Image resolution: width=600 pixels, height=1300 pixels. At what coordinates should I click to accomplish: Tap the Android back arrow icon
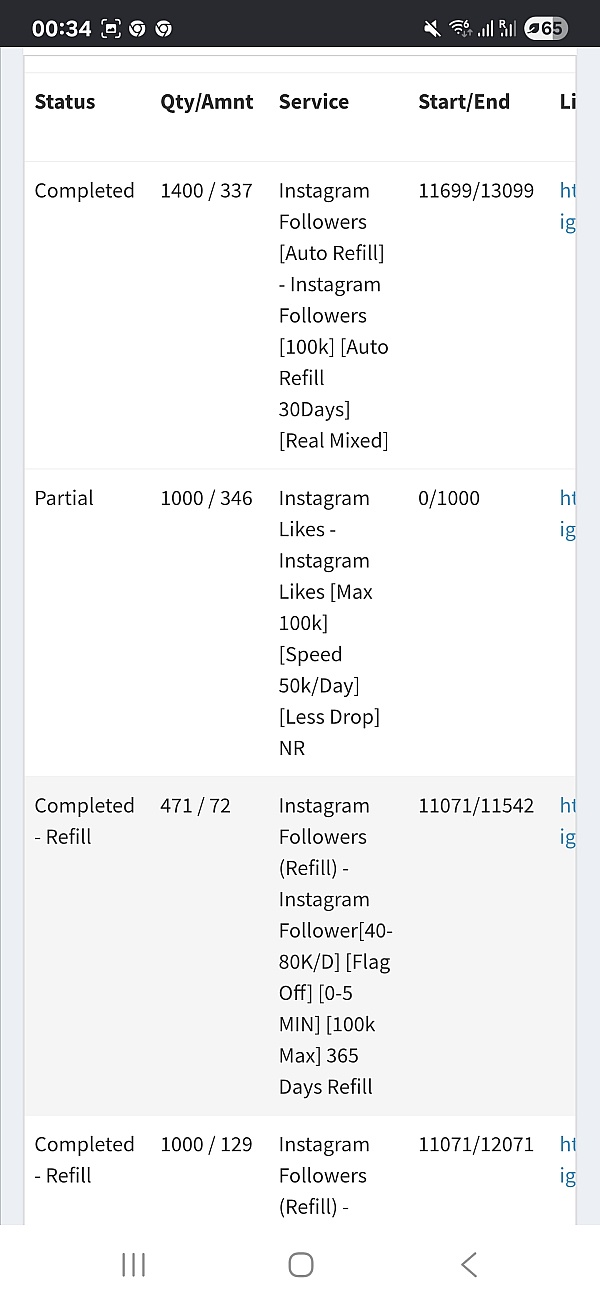[x=468, y=1264]
